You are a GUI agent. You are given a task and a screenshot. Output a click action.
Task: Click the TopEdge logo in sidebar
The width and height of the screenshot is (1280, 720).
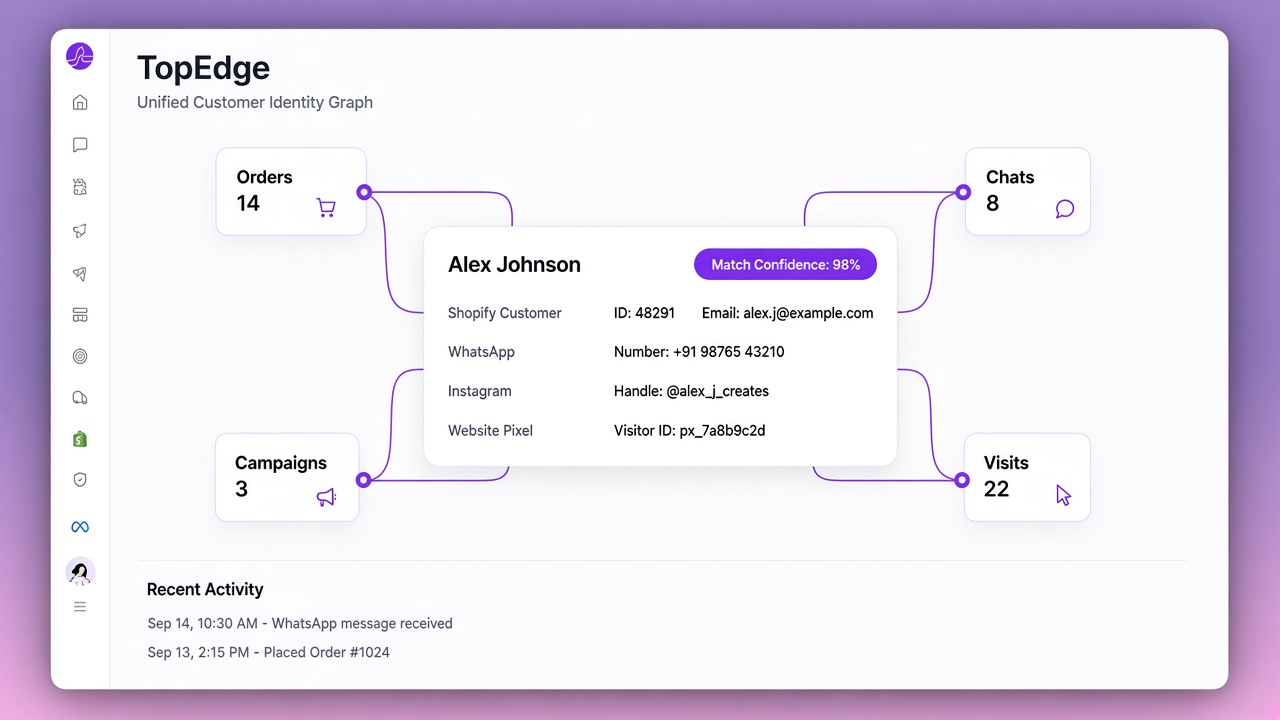coord(80,57)
